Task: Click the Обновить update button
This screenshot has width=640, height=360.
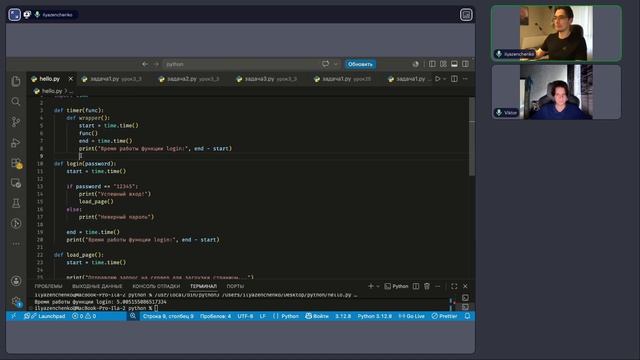Action: (360, 64)
